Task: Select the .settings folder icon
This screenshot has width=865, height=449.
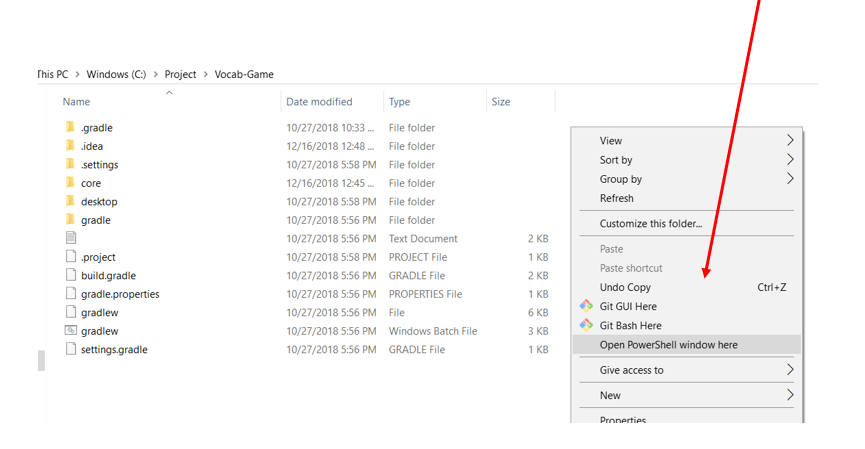Action: (x=70, y=164)
